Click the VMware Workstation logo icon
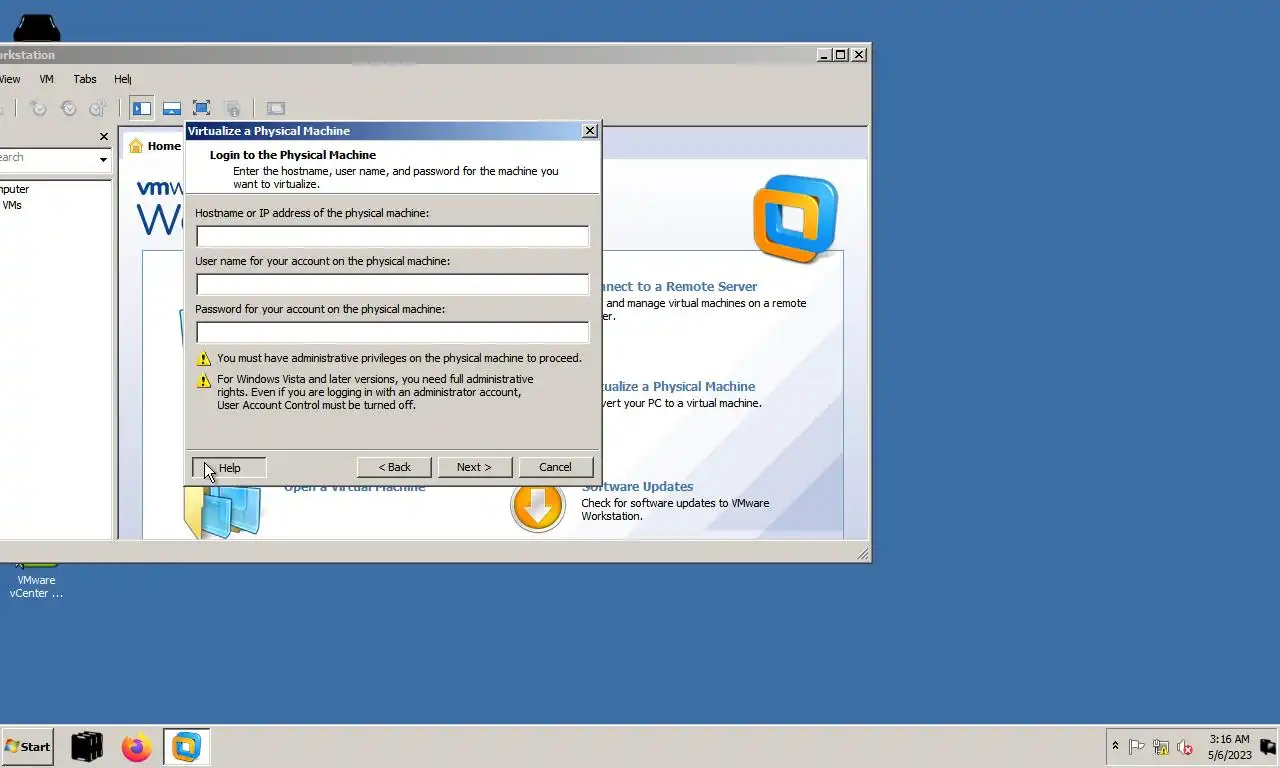Screen dimensions: 1280x768 [795, 218]
